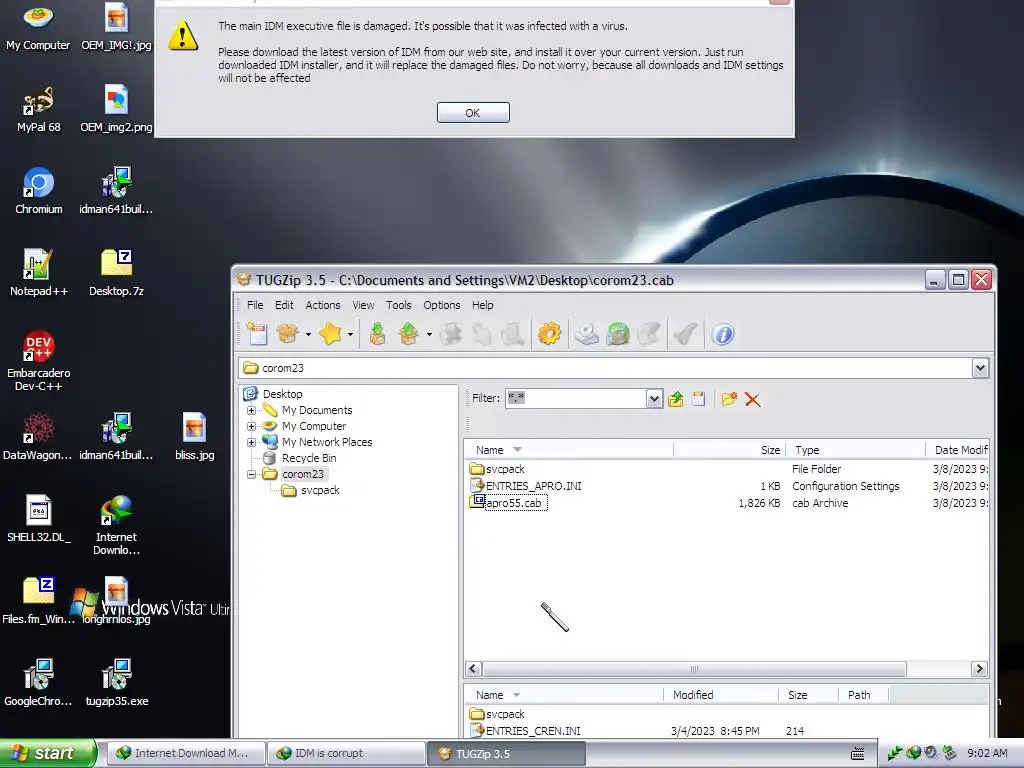Click the Add files to archive toolbar icon
Screen dimensions: 1024x768
click(377, 334)
